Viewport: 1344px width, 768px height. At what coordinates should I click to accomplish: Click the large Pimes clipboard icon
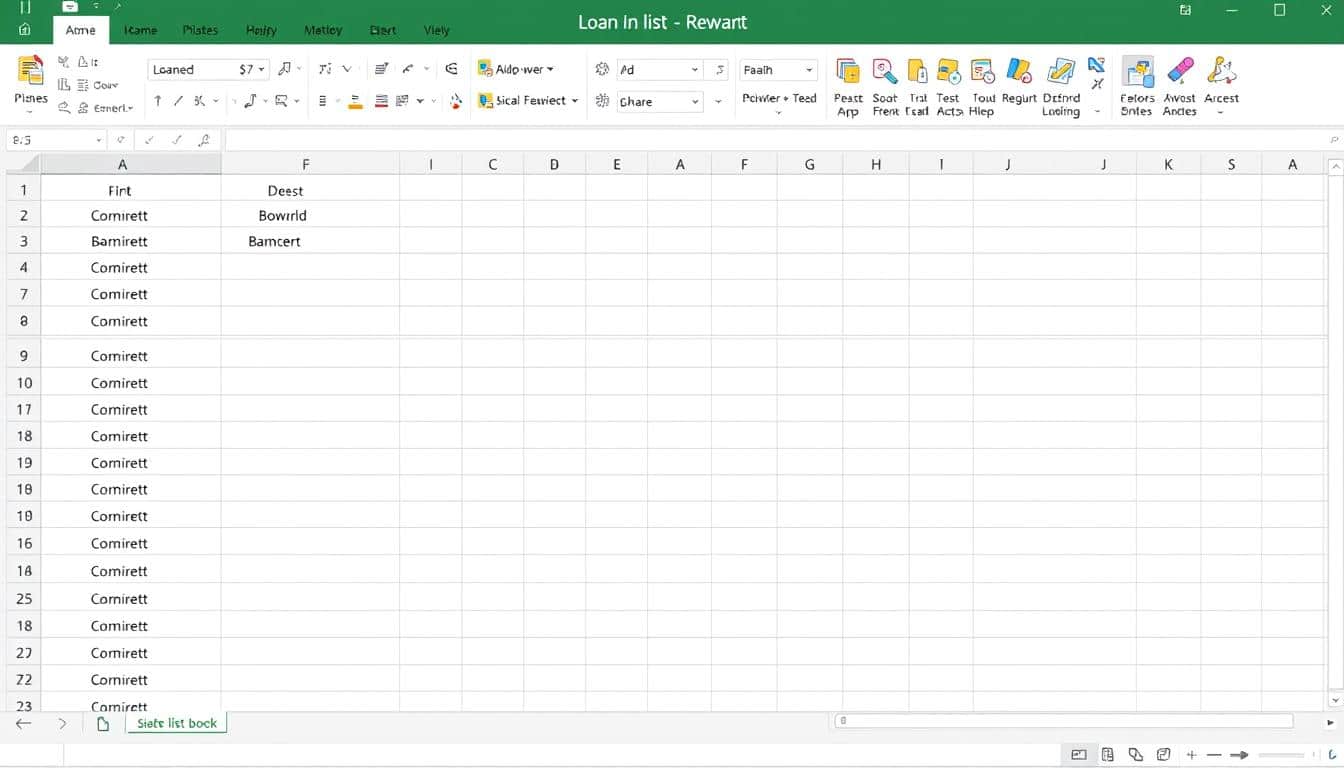(31, 71)
